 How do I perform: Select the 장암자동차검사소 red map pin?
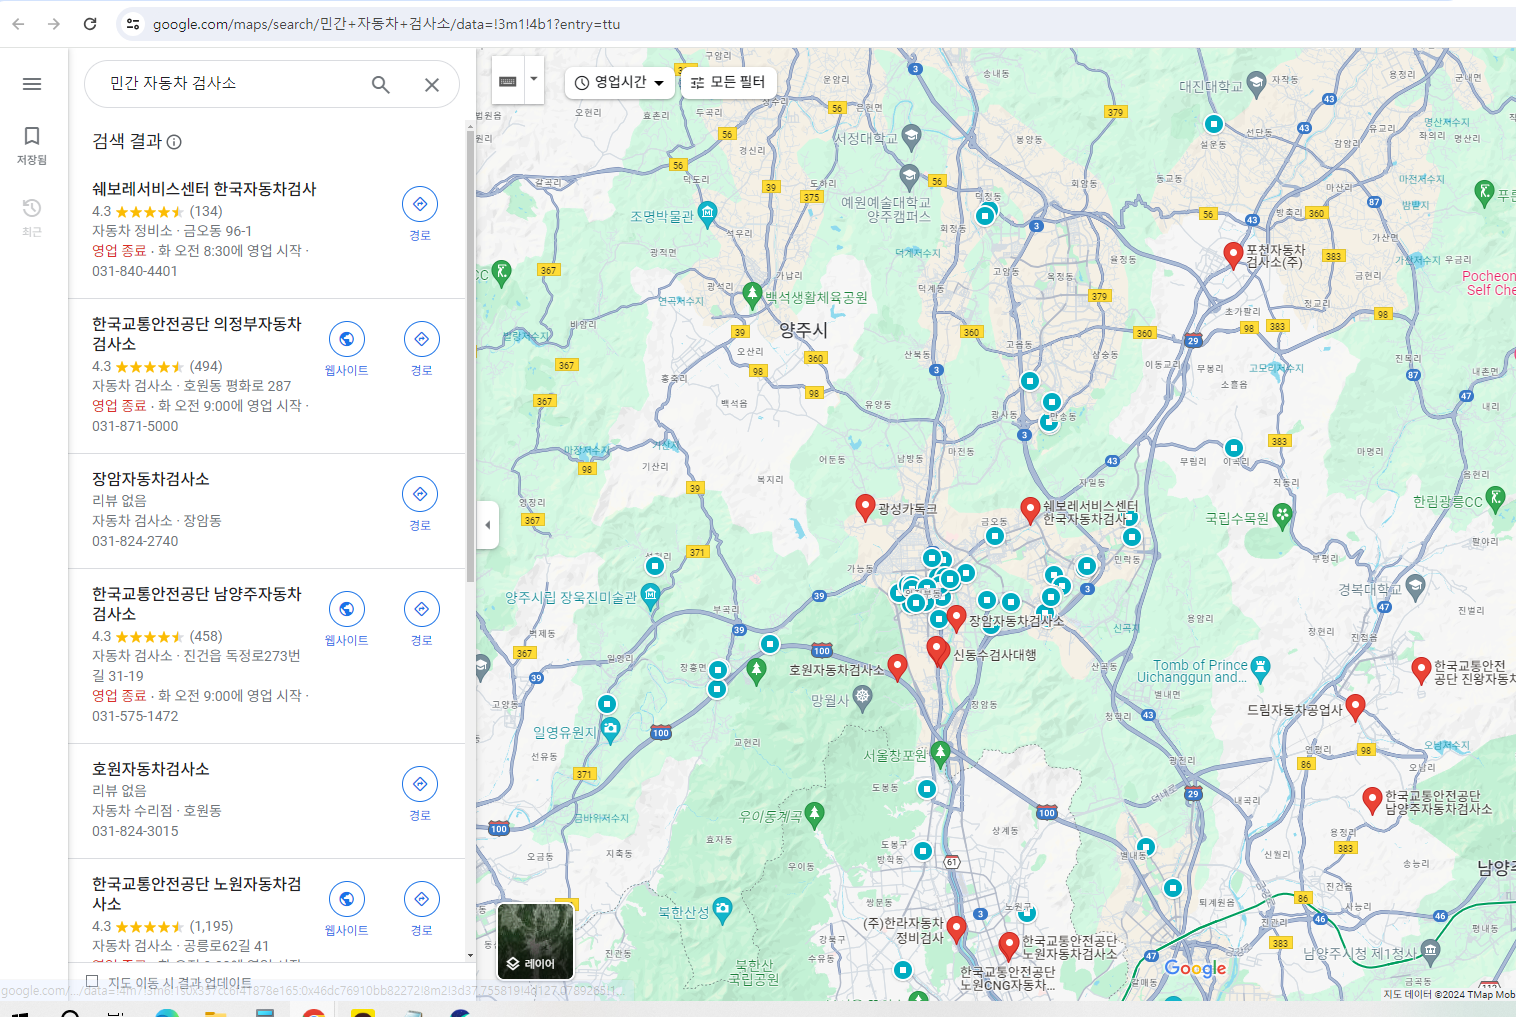click(x=956, y=619)
